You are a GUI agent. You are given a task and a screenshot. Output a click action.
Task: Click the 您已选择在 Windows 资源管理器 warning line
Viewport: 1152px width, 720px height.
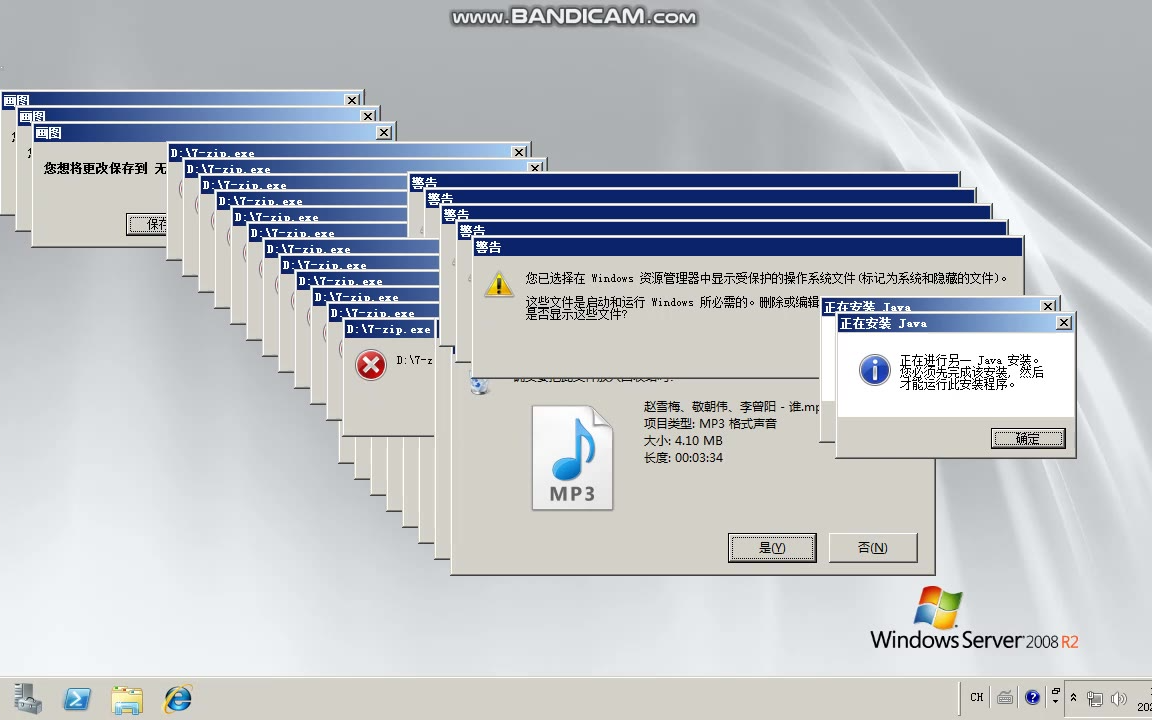click(x=766, y=278)
